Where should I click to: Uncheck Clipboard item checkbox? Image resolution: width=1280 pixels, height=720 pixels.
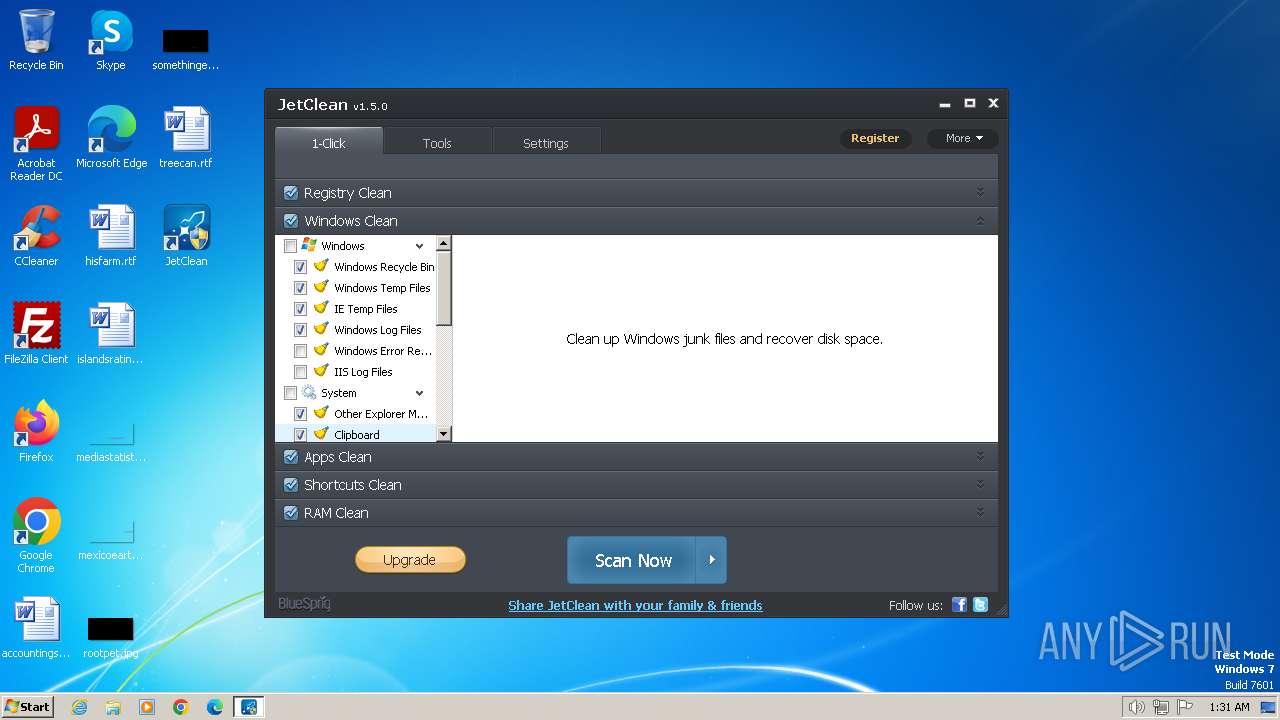tap(300, 435)
